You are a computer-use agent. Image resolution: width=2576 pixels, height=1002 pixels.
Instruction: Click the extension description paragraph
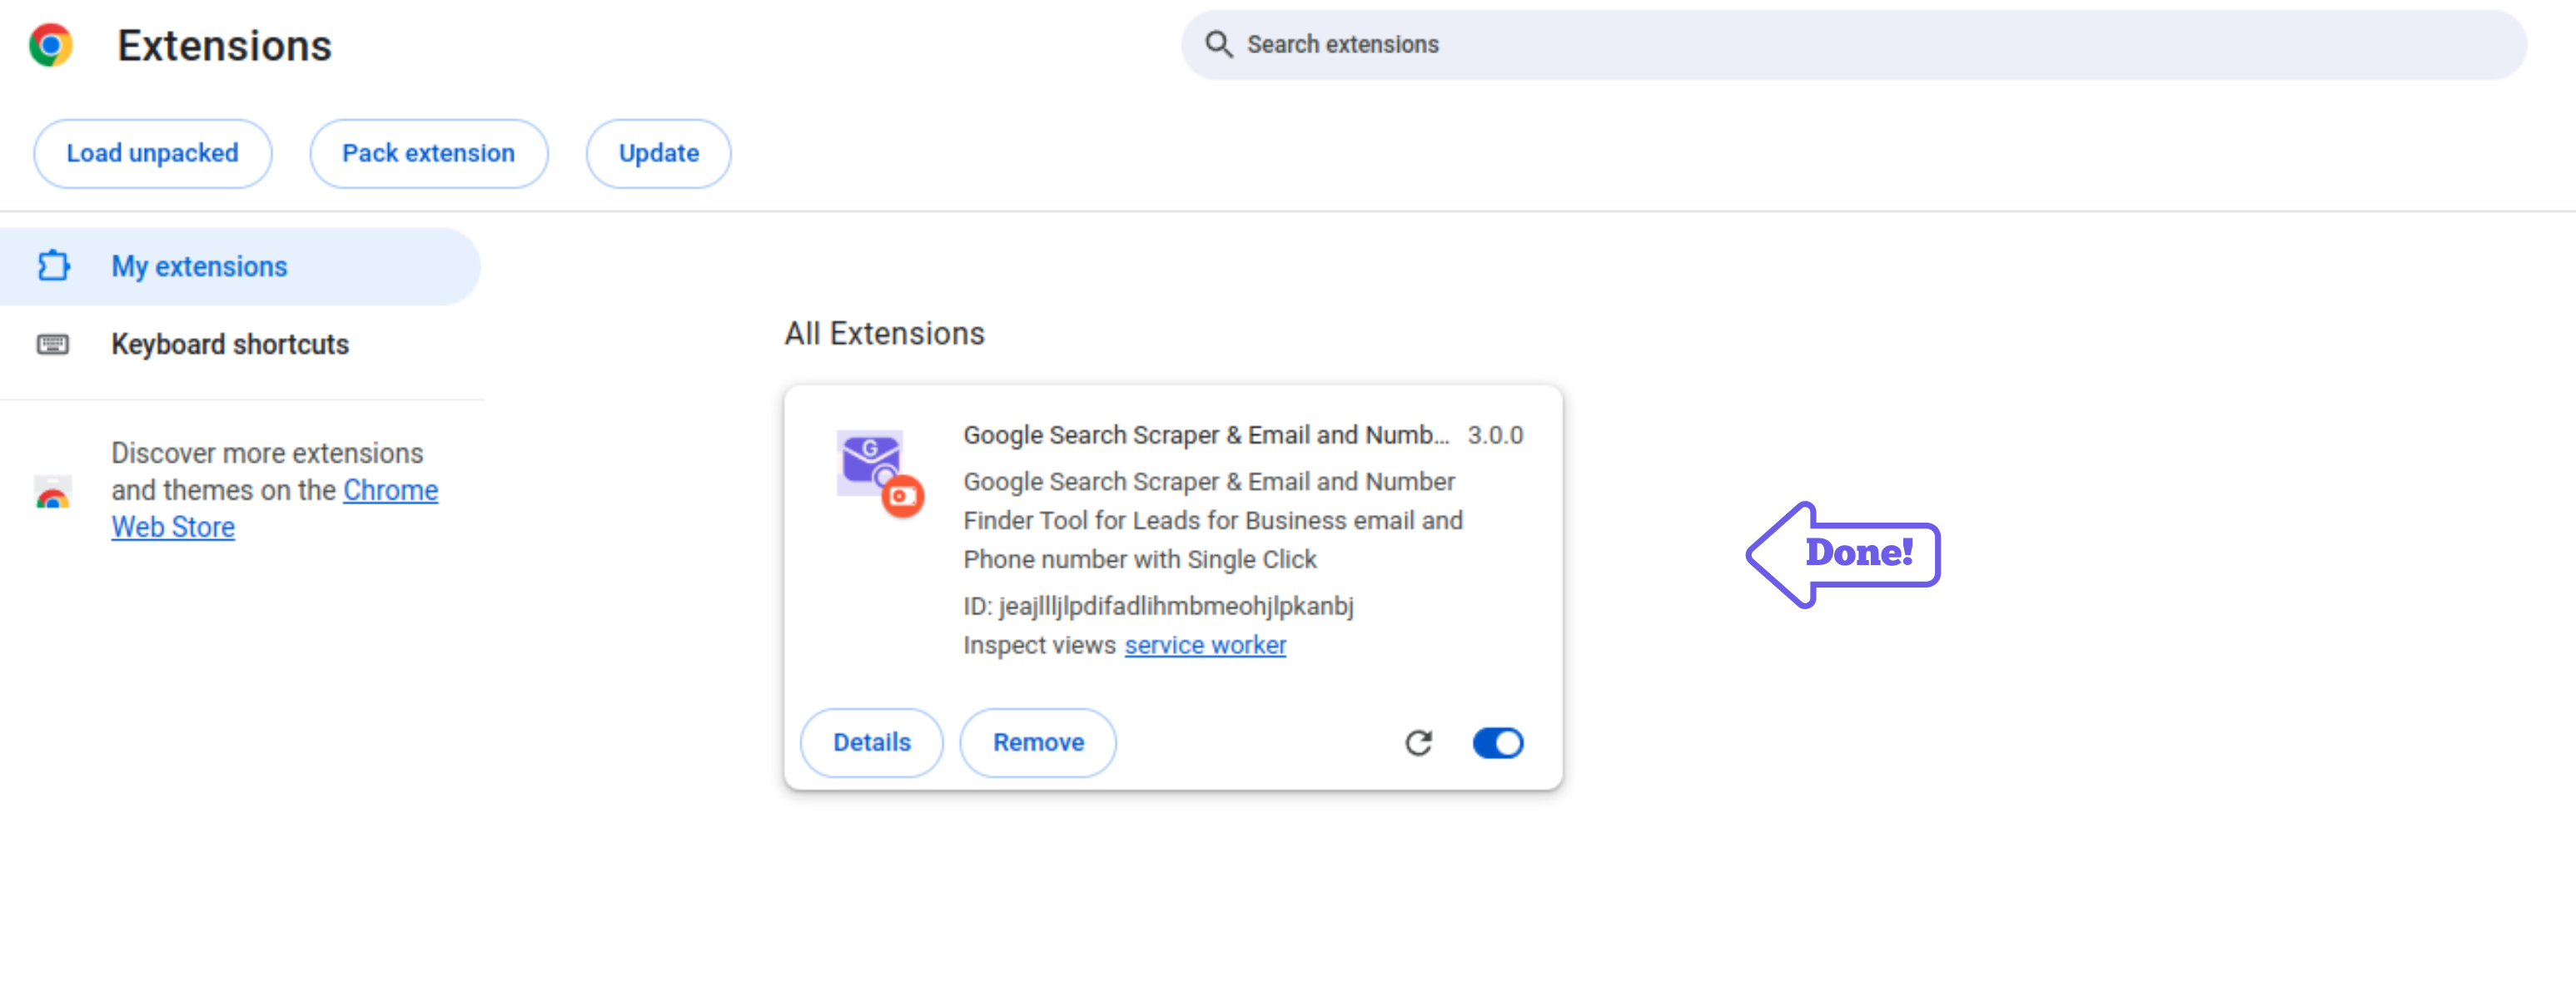point(1212,520)
